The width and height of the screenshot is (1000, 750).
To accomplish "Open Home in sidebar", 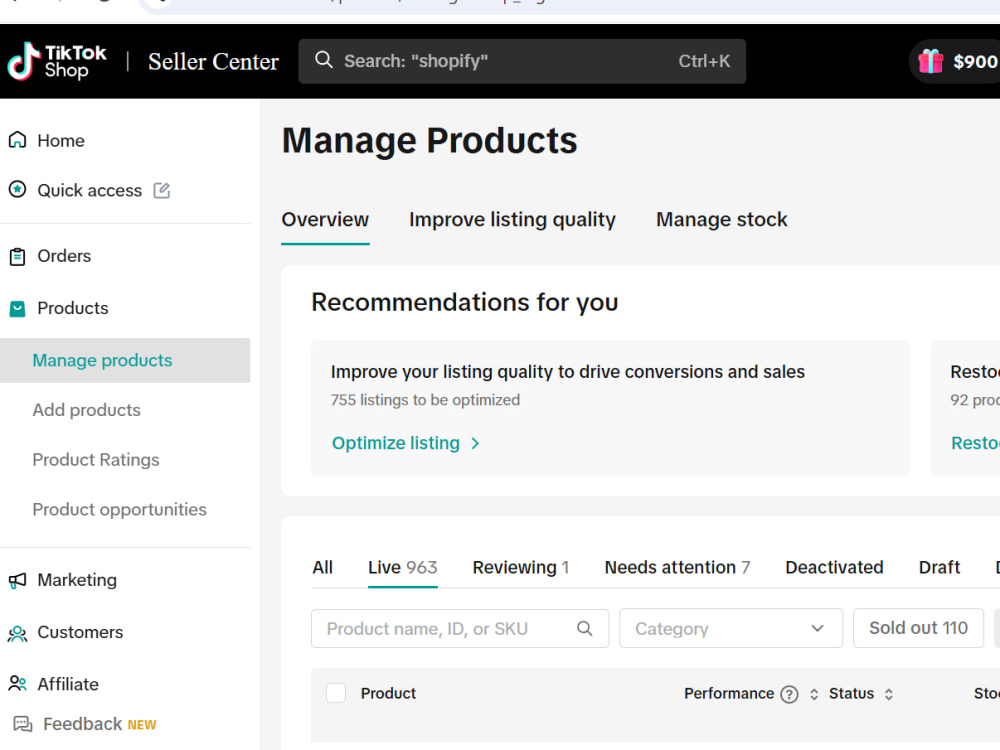I will pos(61,140).
